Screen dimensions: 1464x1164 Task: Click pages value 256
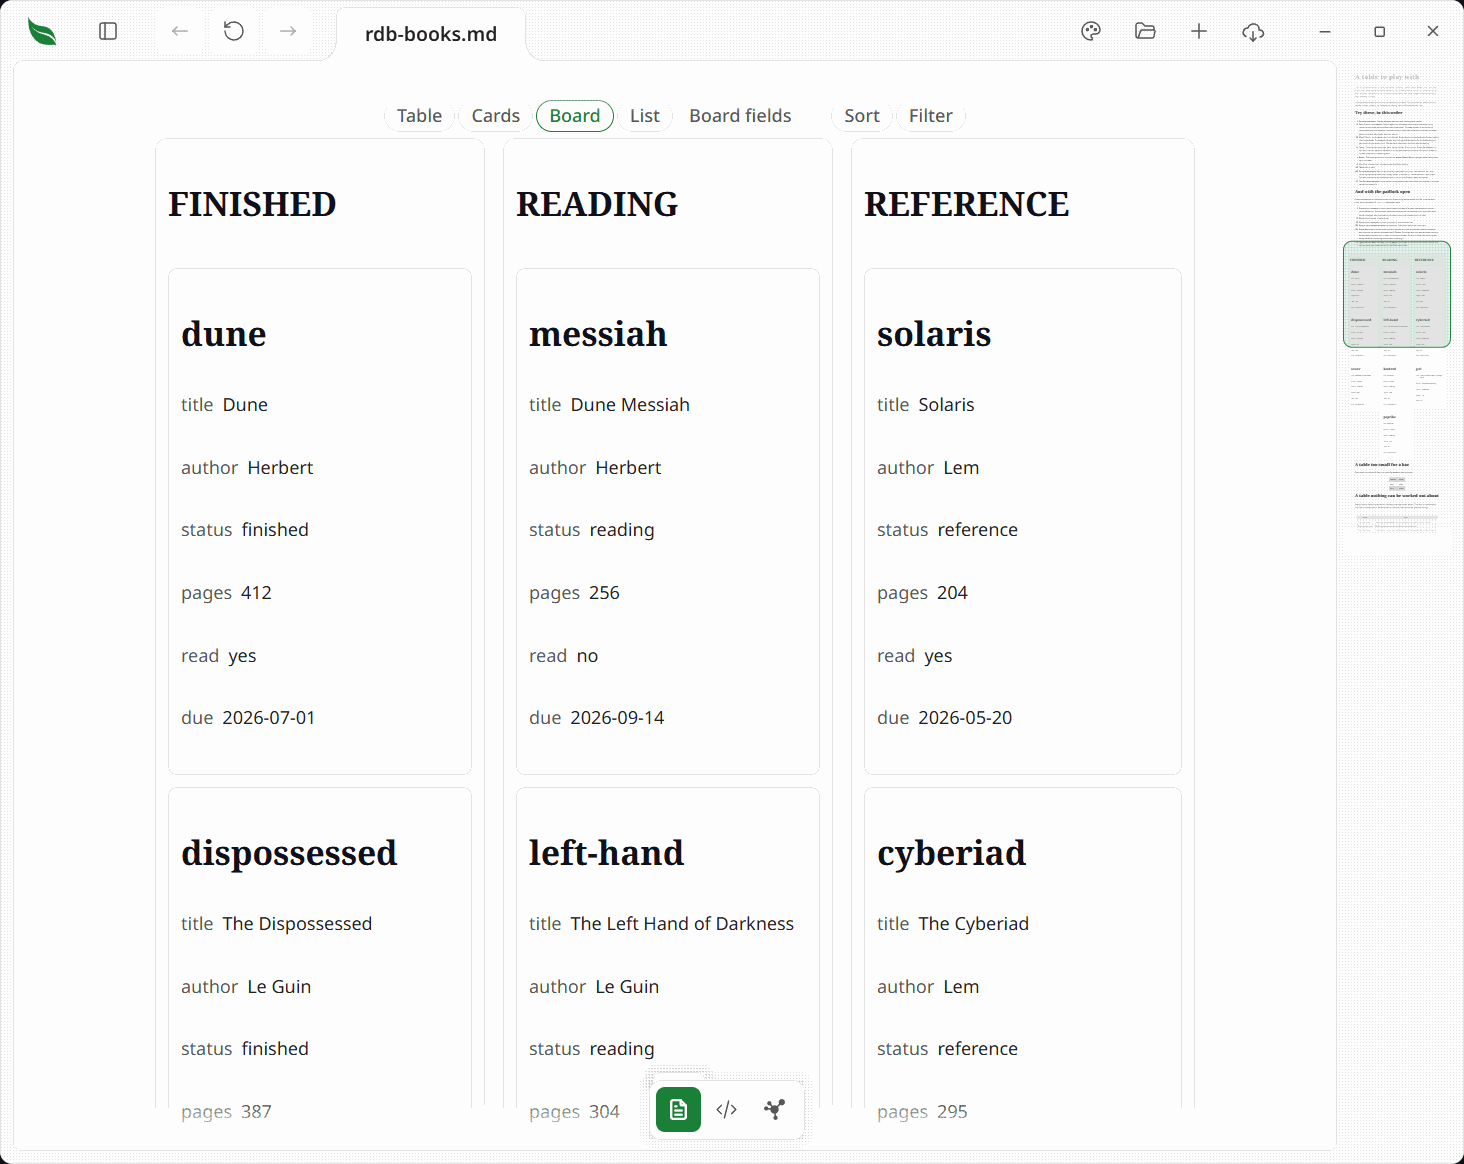(604, 593)
